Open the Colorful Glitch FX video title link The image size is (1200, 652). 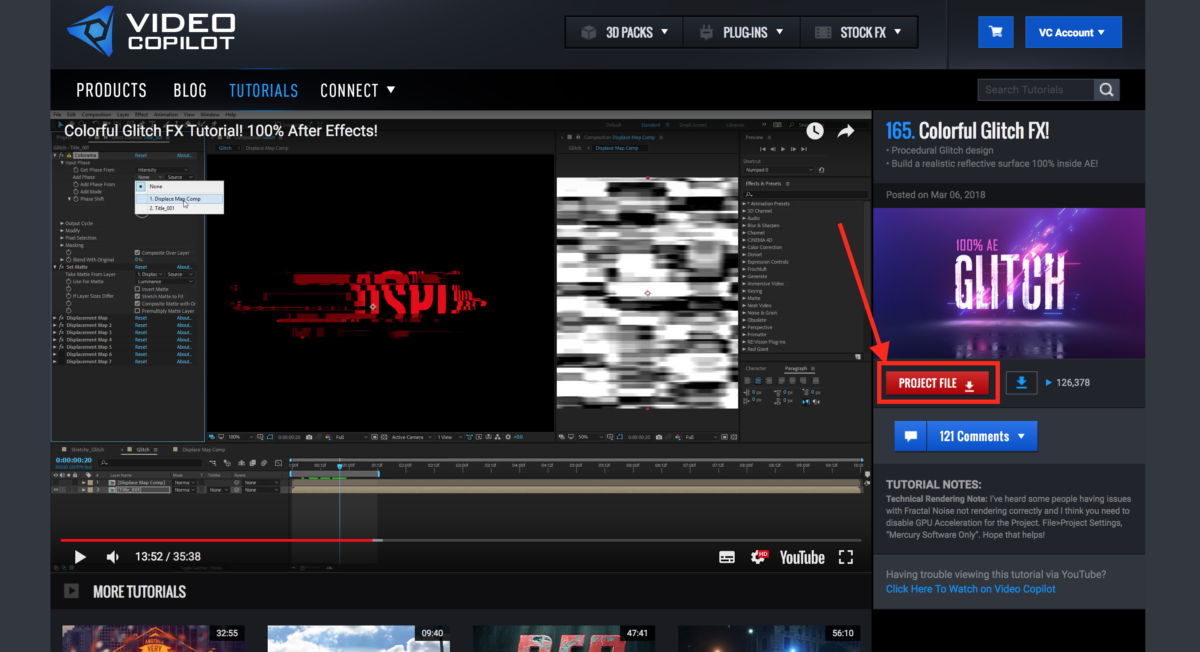(x=221, y=131)
